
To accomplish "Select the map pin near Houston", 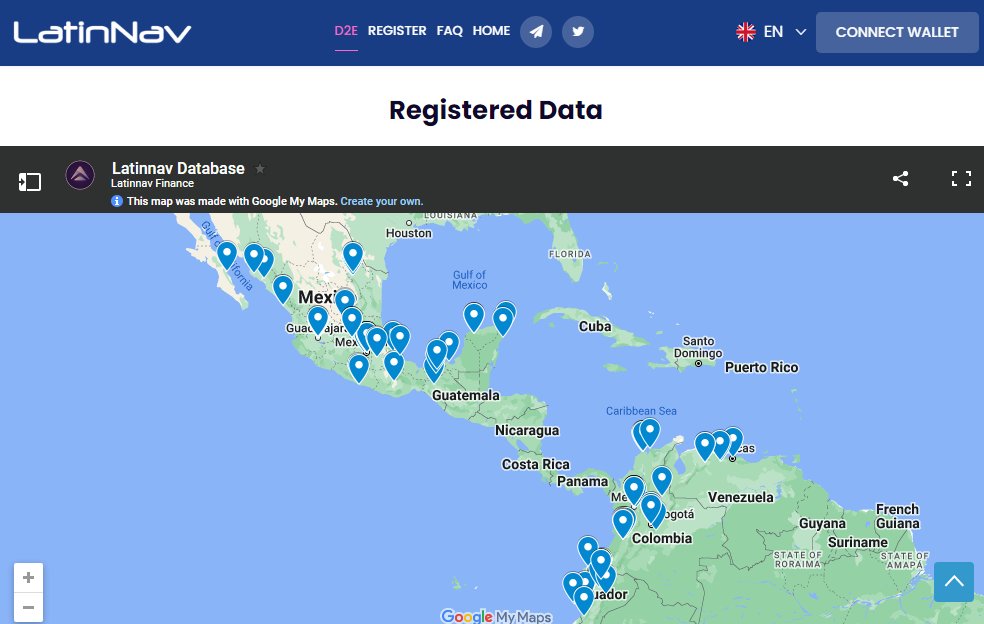I will tap(353, 257).
